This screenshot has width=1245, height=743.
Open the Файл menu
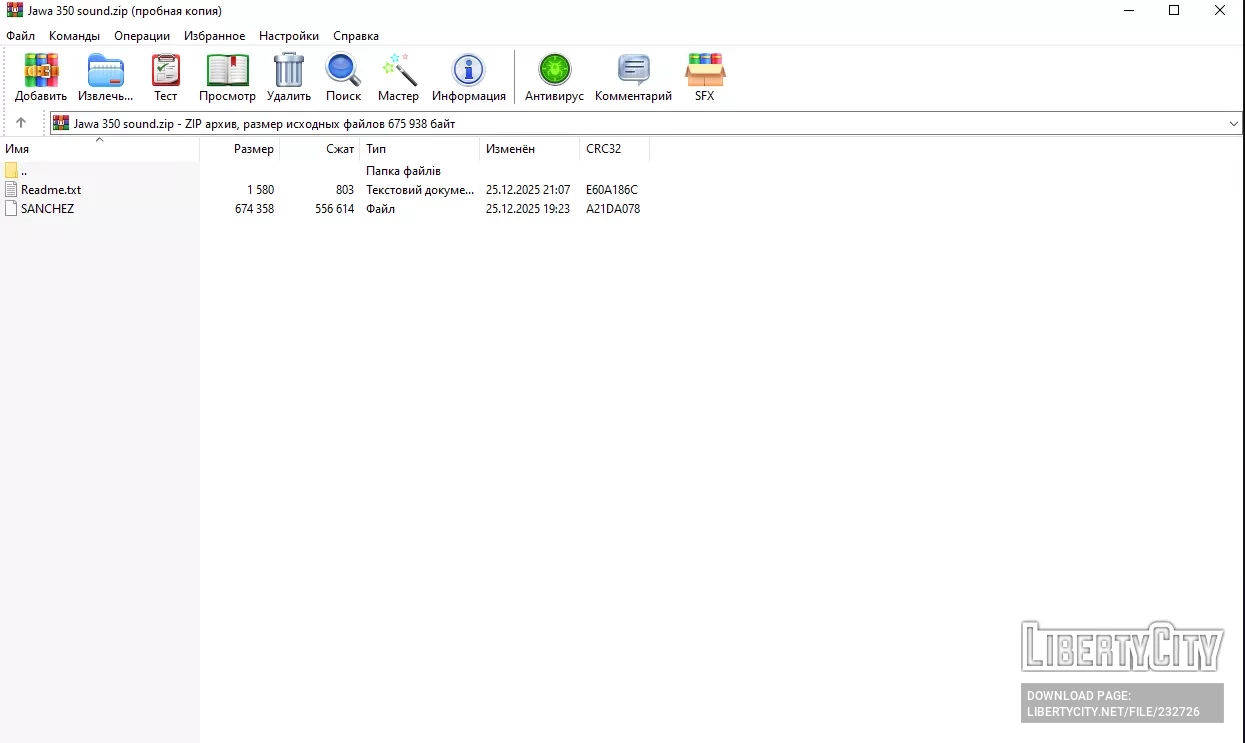point(20,36)
